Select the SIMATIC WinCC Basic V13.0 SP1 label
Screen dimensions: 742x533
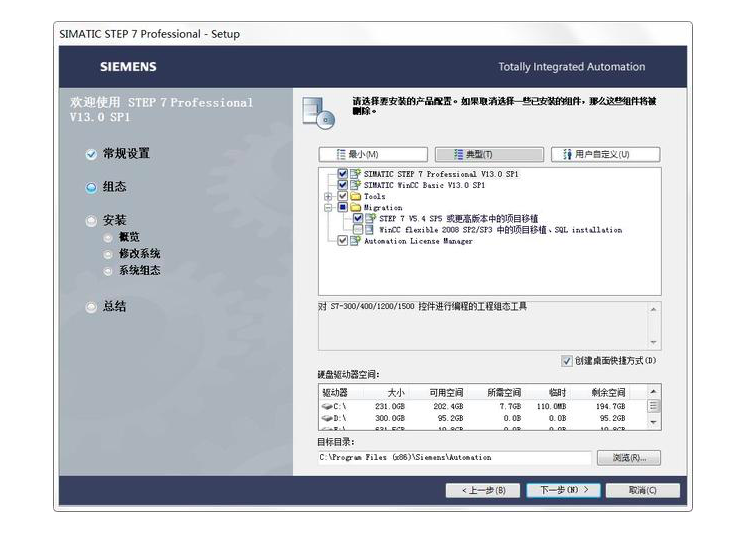[x=424, y=185]
